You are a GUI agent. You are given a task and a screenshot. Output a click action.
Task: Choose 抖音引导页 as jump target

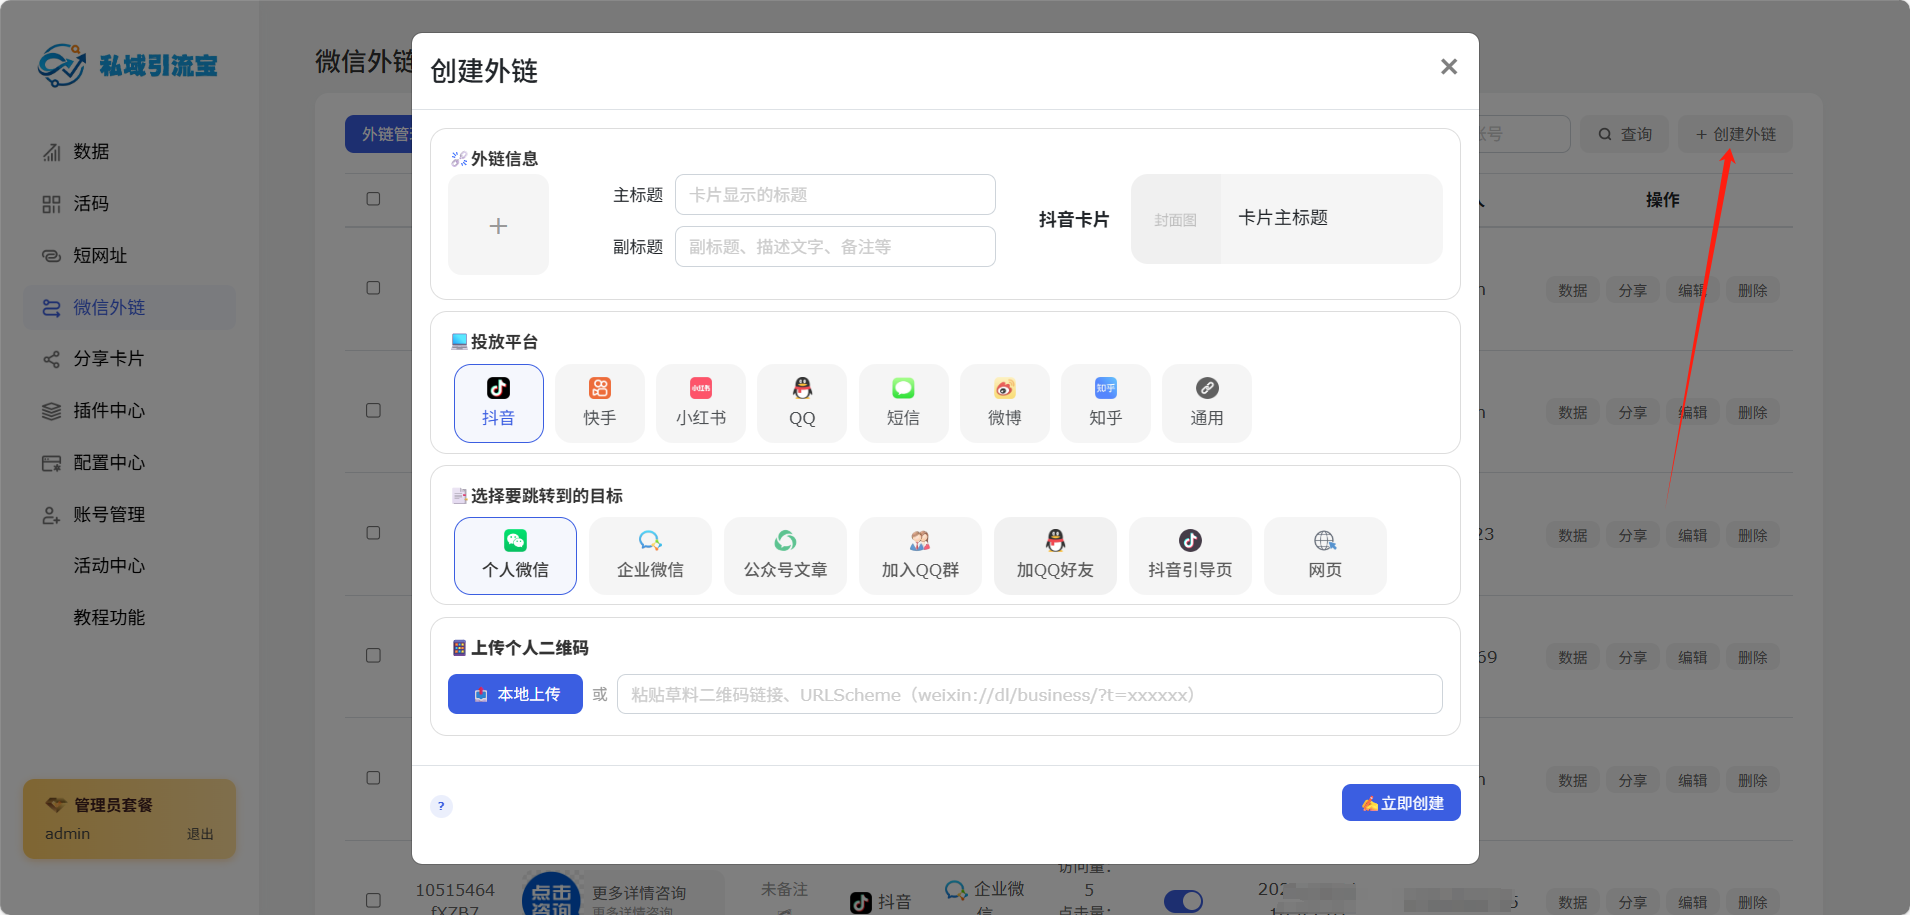pyautogui.click(x=1190, y=555)
